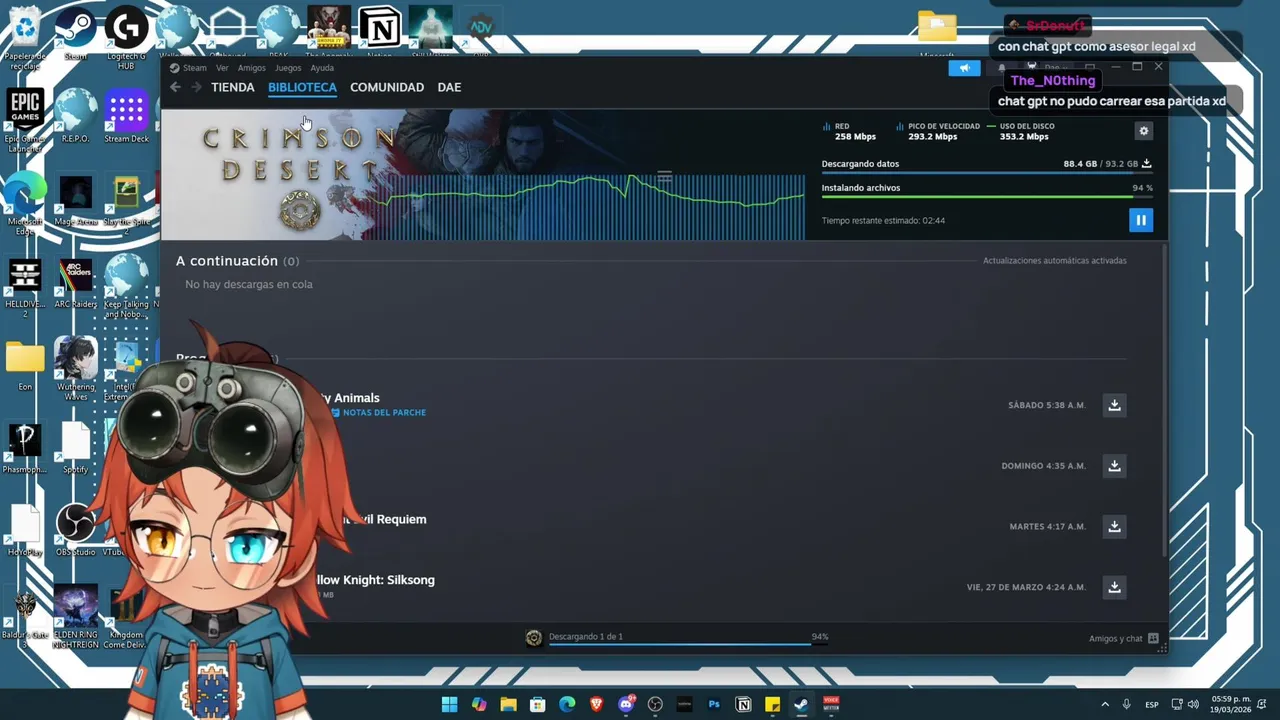Open HELLDIVERS 2 desktop shortcut
Image resolution: width=1280 pixels, height=720 pixels.
pyautogui.click(x=25, y=288)
